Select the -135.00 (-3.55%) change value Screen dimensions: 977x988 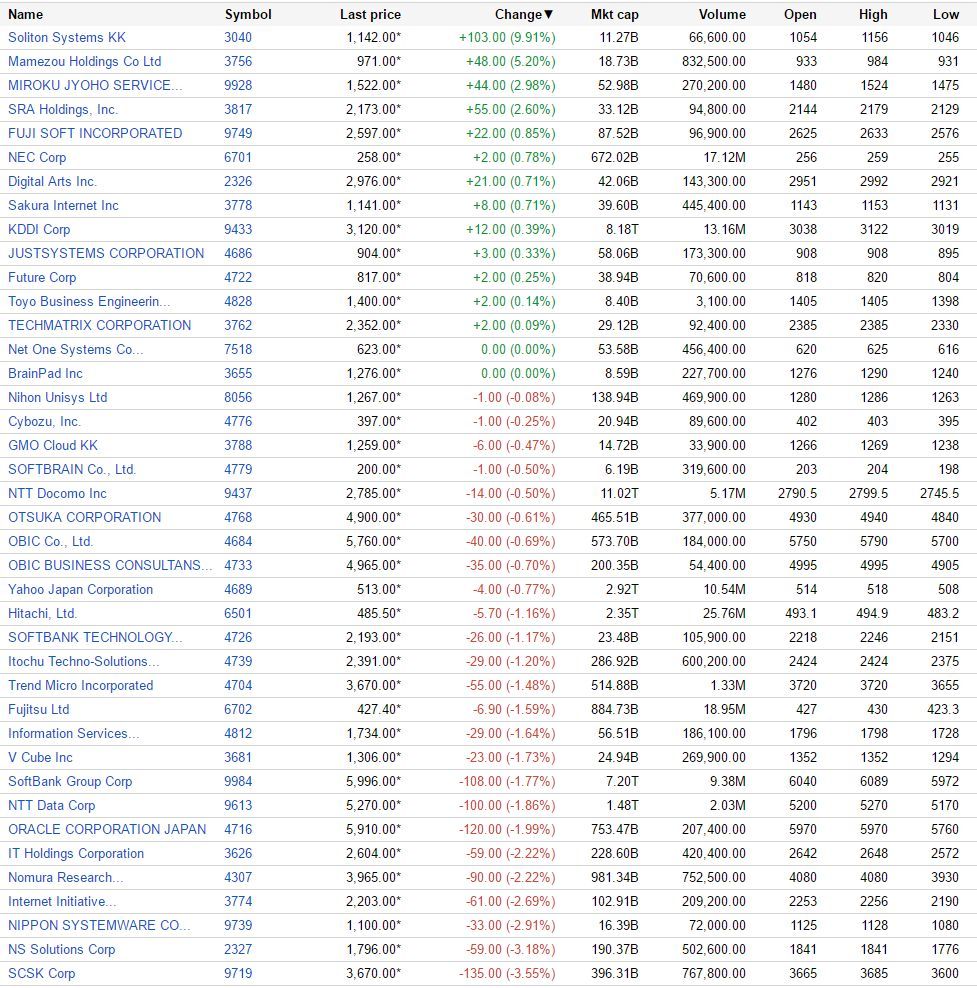(x=507, y=974)
